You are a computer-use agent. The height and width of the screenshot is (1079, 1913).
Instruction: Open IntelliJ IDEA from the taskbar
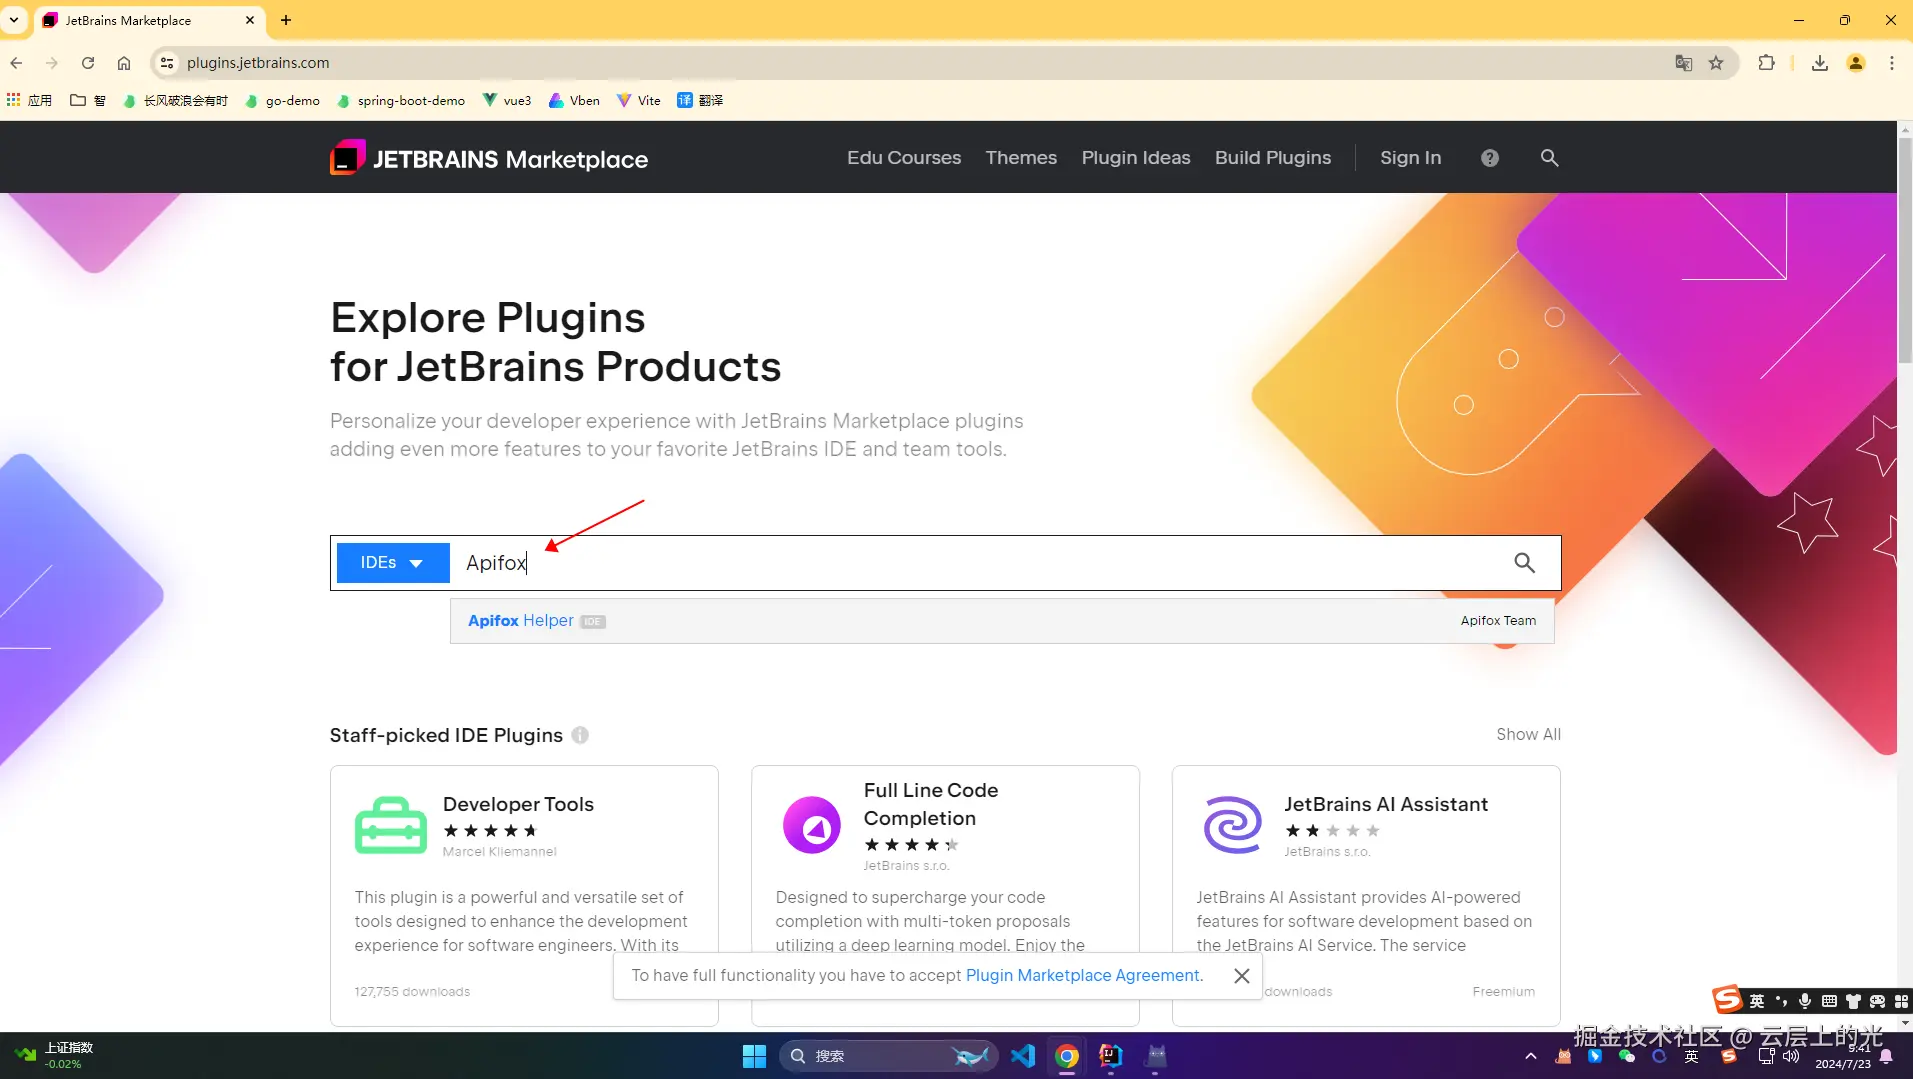point(1111,1056)
